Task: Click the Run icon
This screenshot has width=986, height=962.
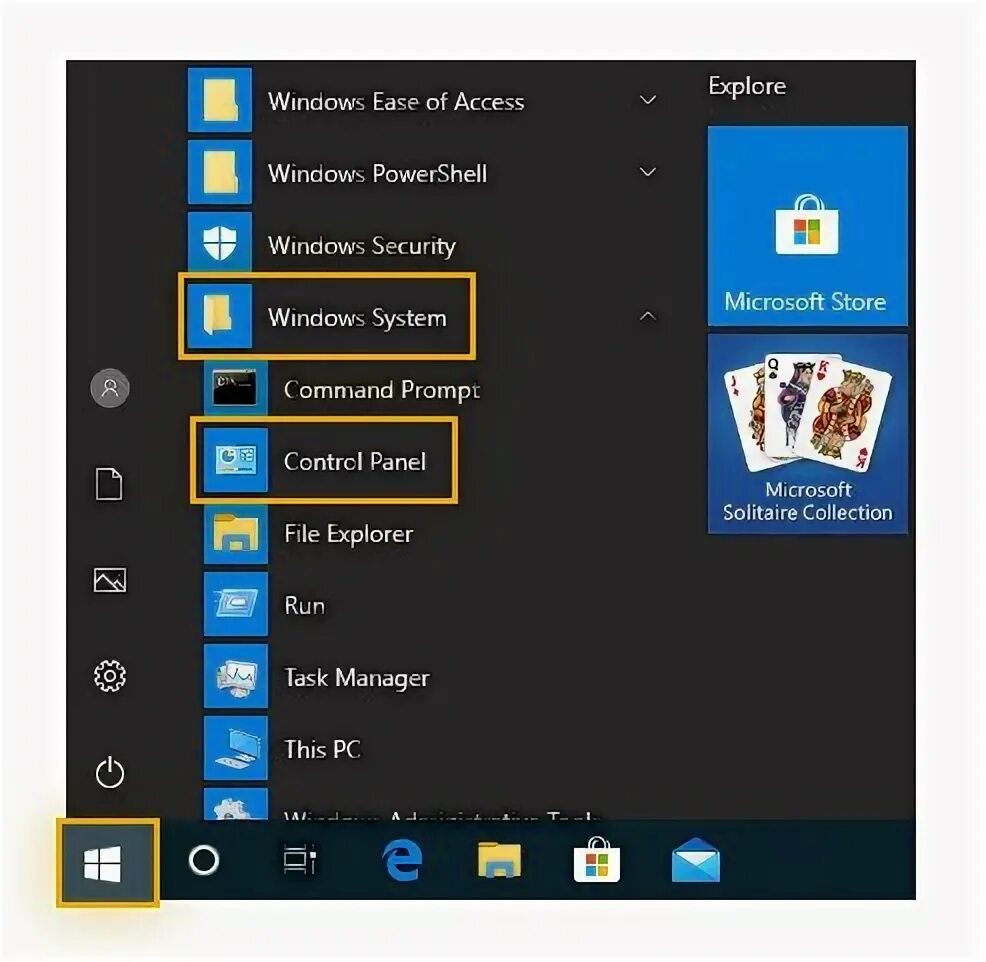Action: tap(235, 604)
